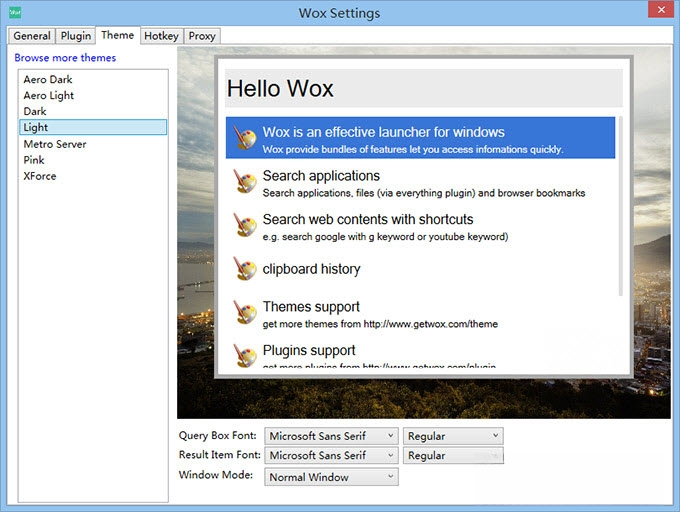Screen dimensions: 680x512
Task: Click the Wox app icon in title bar
Action: coord(15,12)
